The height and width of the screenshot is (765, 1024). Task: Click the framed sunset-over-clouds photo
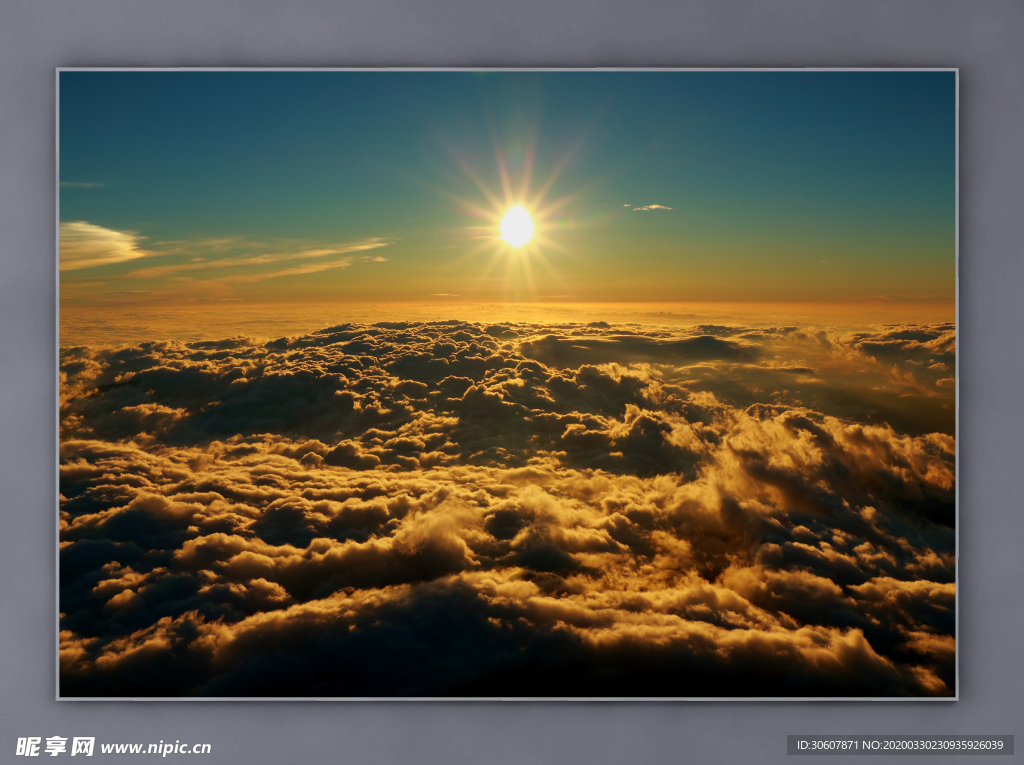507,384
